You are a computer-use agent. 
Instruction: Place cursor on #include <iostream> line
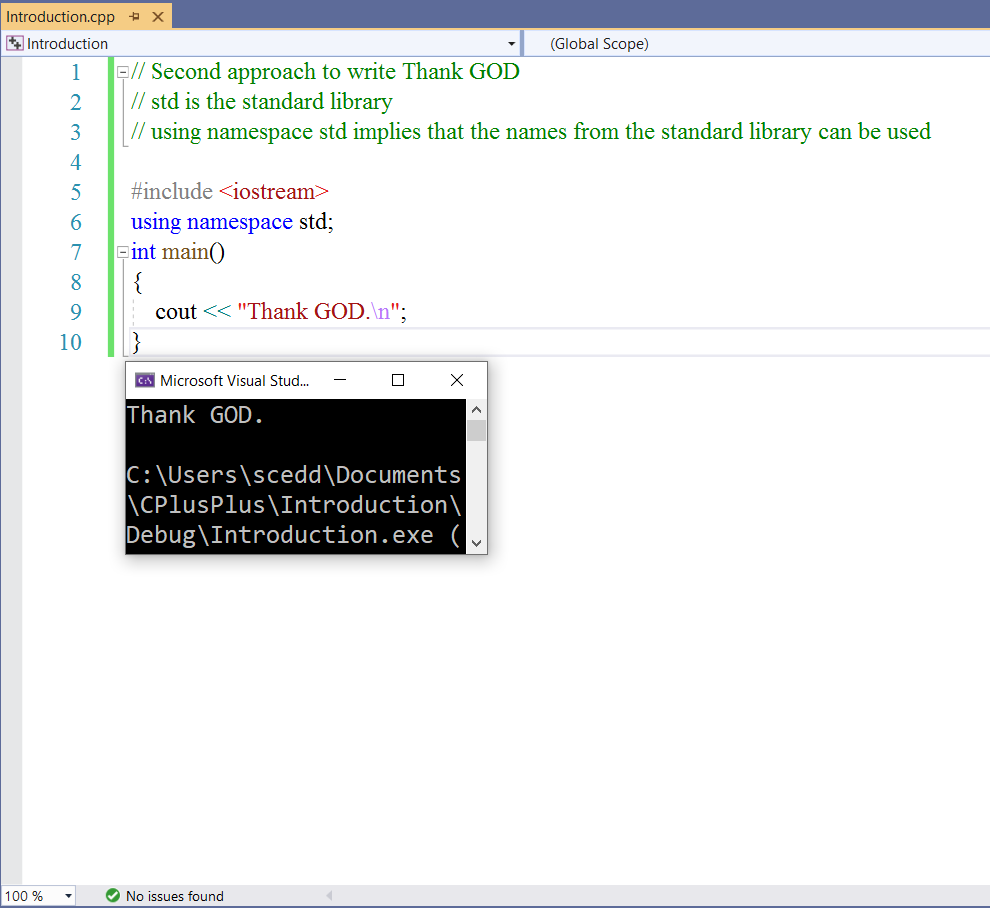pyautogui.click(x=230, y=192)
